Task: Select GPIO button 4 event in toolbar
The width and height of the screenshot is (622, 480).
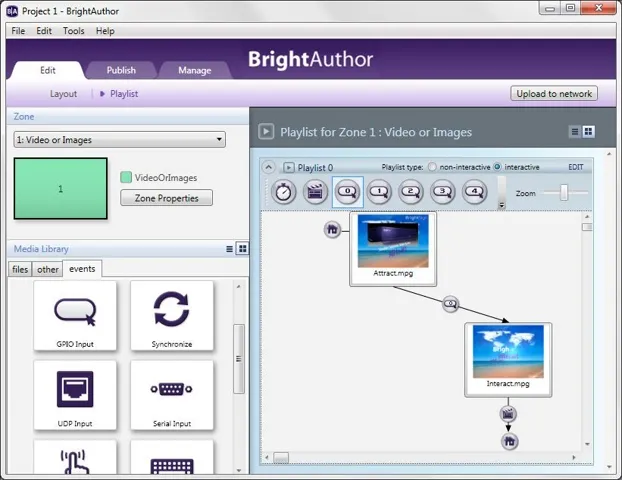Action: (474, 192)
